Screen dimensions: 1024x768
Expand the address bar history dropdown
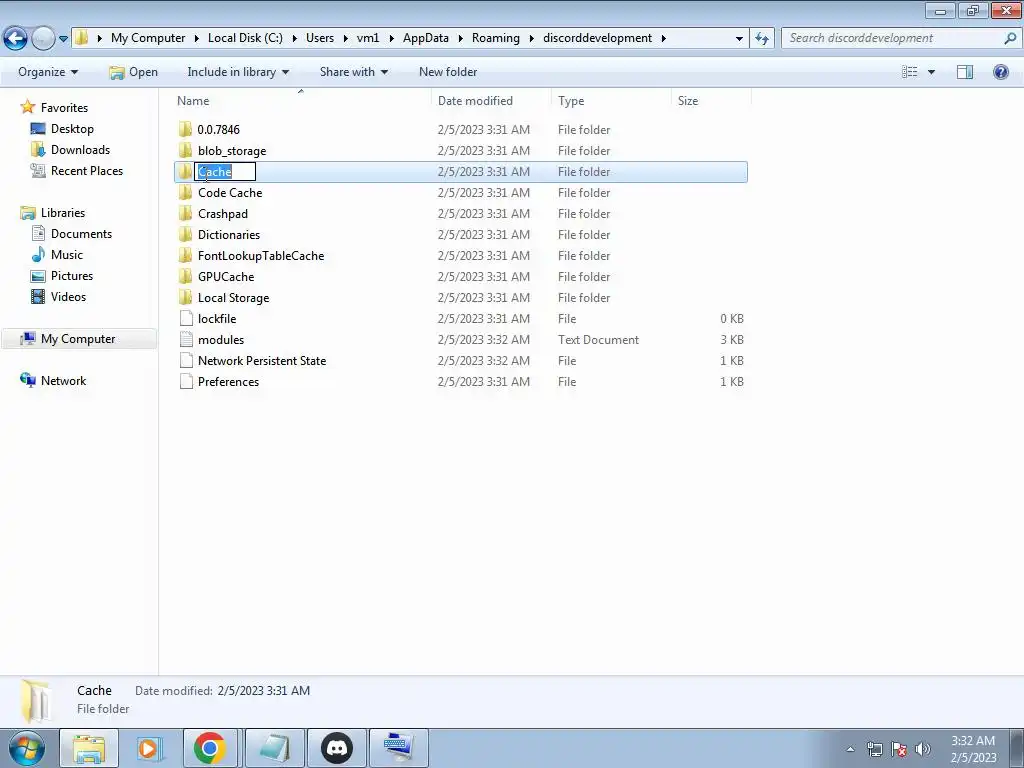coord(739,39)
